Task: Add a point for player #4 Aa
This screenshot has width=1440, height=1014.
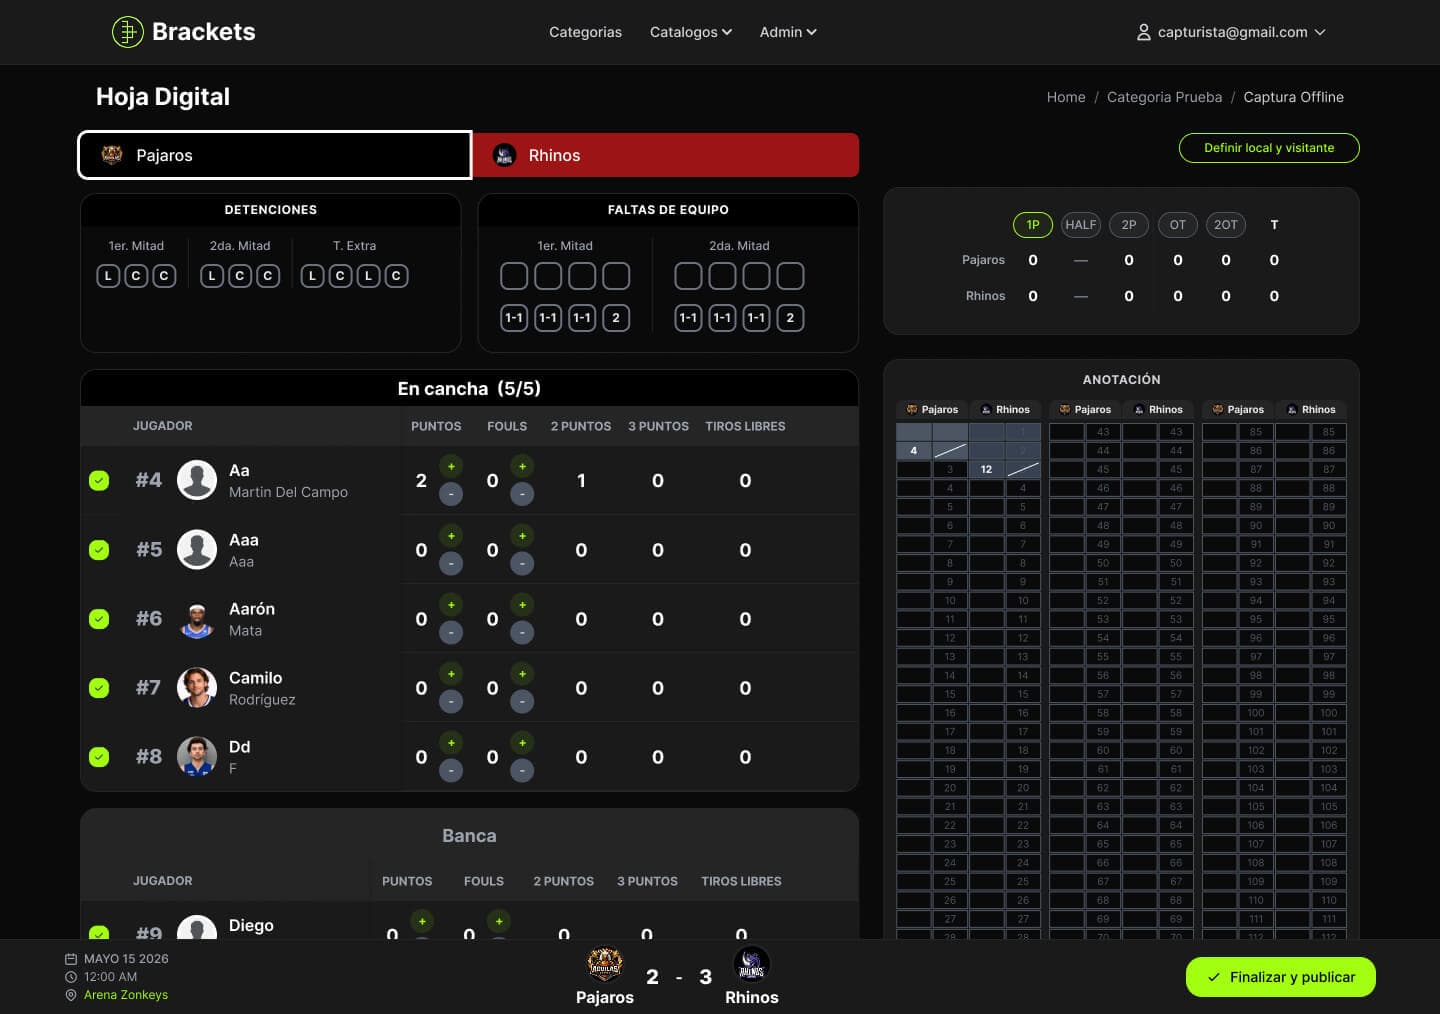Action: pos(451,467)
